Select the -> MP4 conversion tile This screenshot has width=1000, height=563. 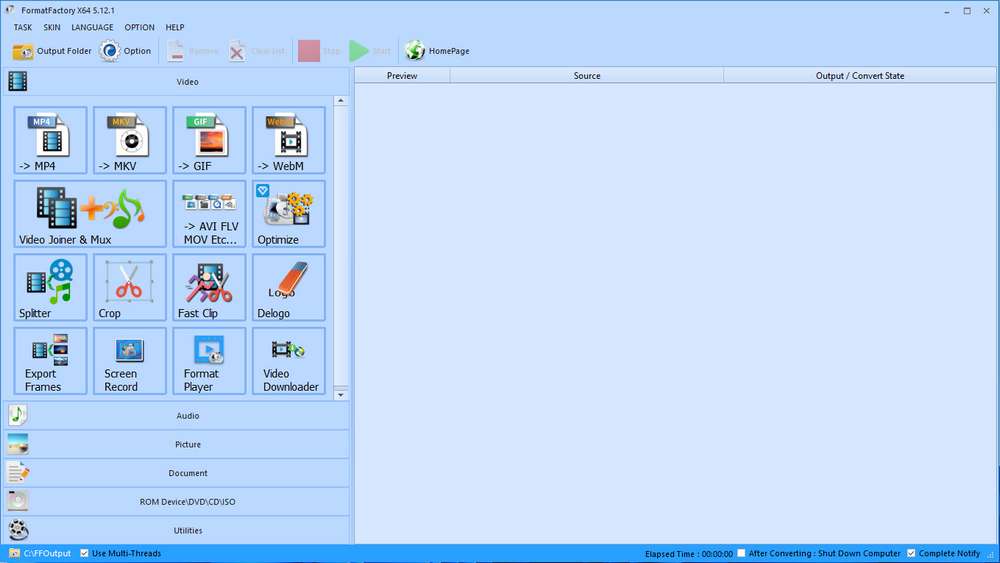[x=50, y=140]
